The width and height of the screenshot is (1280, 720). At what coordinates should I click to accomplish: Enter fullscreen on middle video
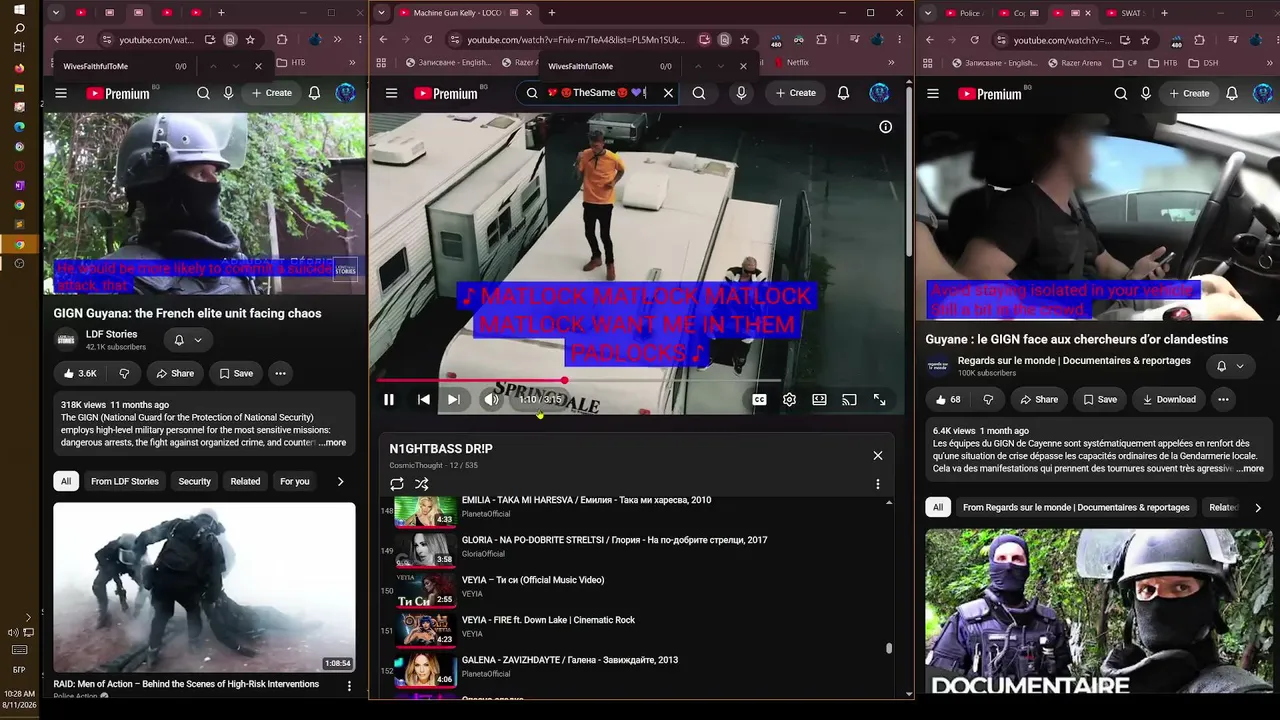879,399
